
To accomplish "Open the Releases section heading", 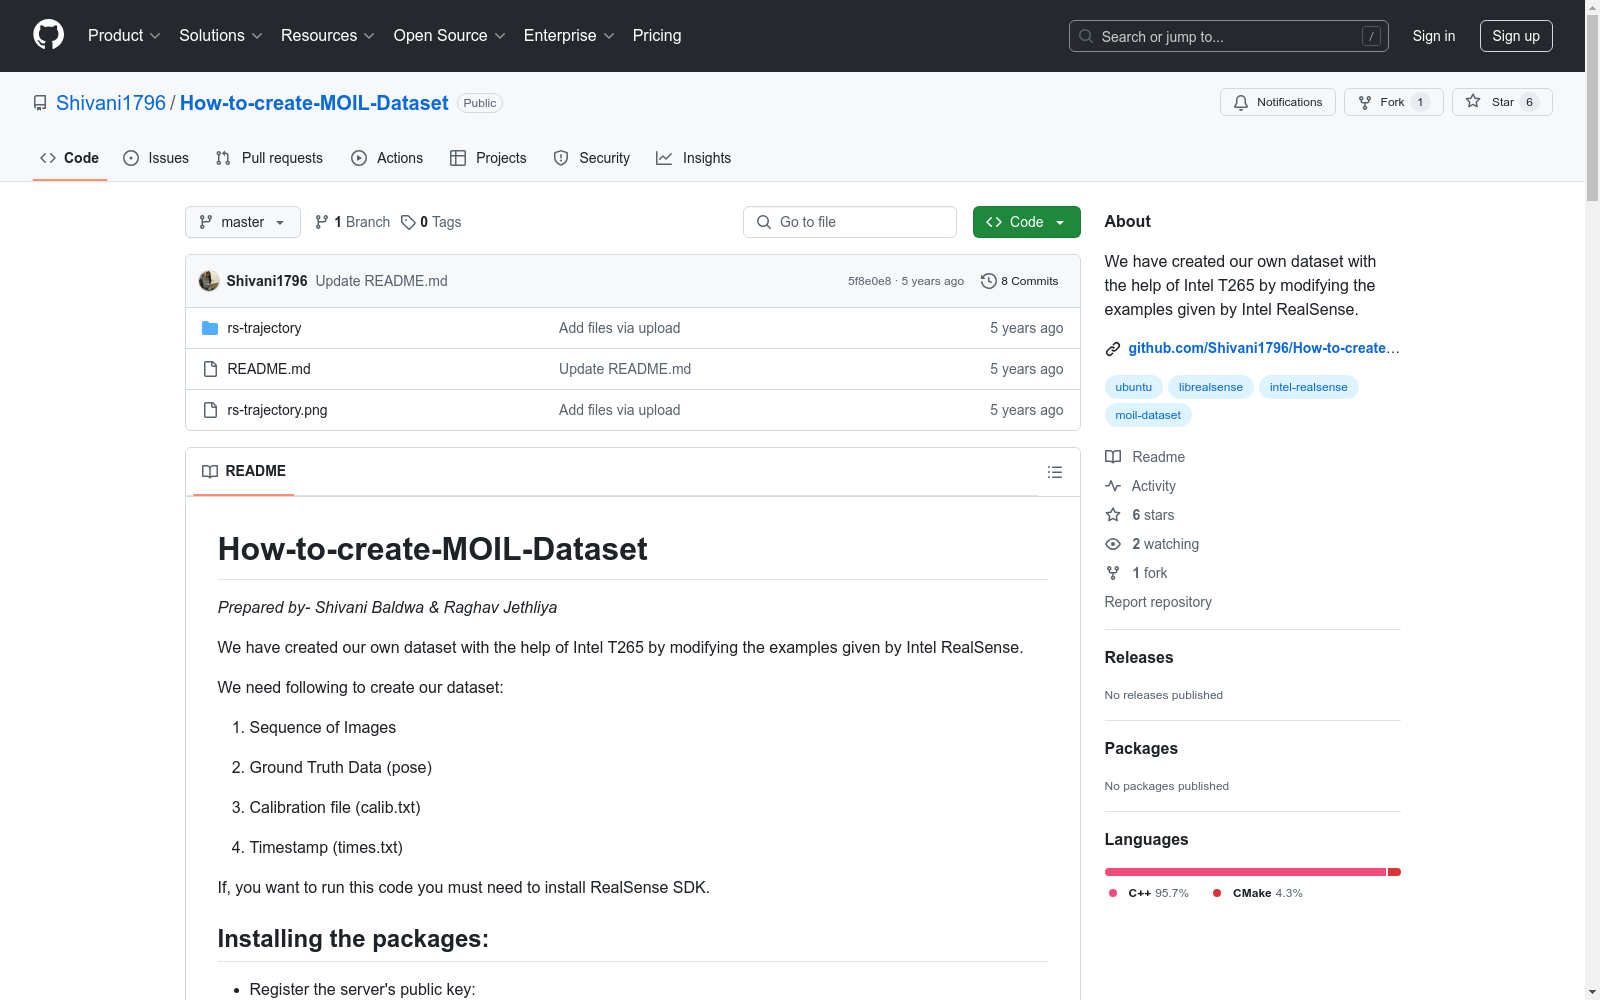I will click(1138, 657).
